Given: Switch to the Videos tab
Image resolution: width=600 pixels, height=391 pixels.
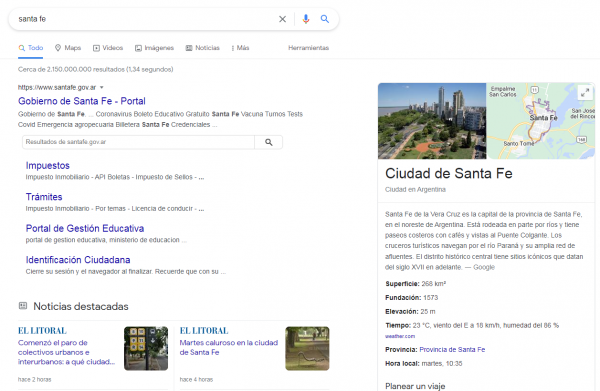Looking at the screenshot, I should (x=108, y=48).
